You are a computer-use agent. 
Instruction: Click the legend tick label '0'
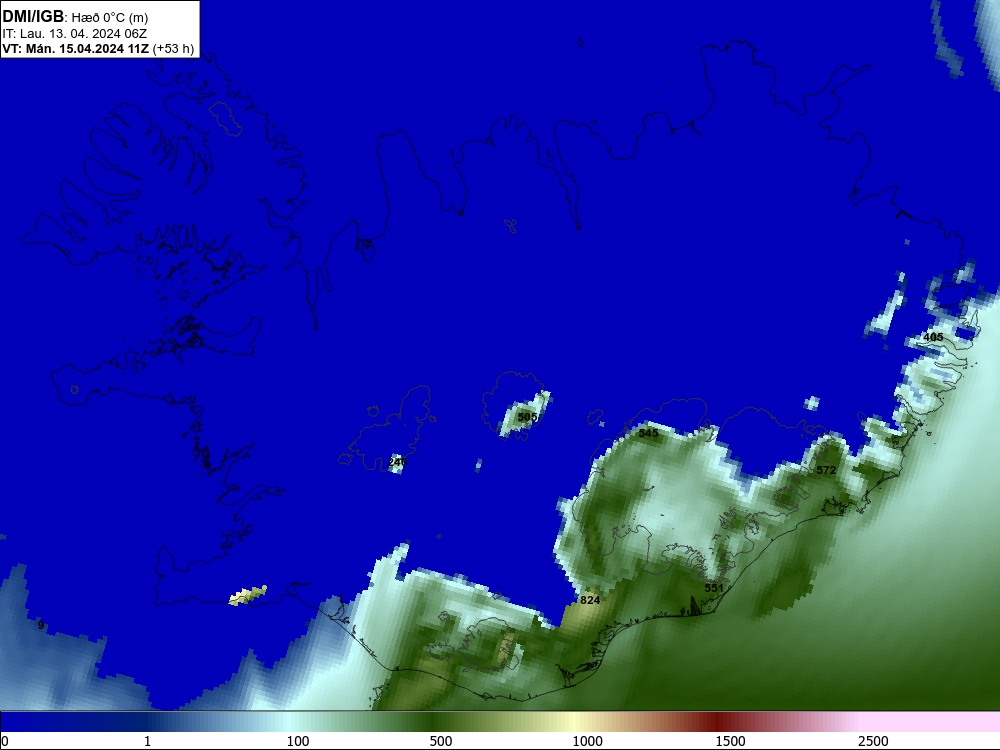pyautogui.click(x=5, y=741)
